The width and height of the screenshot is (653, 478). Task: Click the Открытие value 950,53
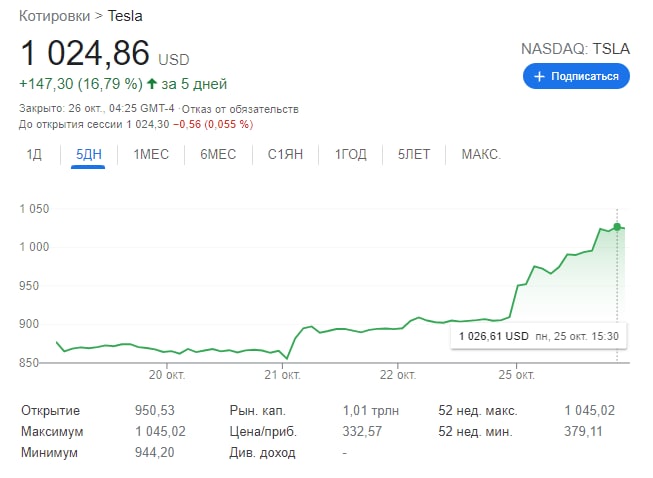(x=155, y=411)
